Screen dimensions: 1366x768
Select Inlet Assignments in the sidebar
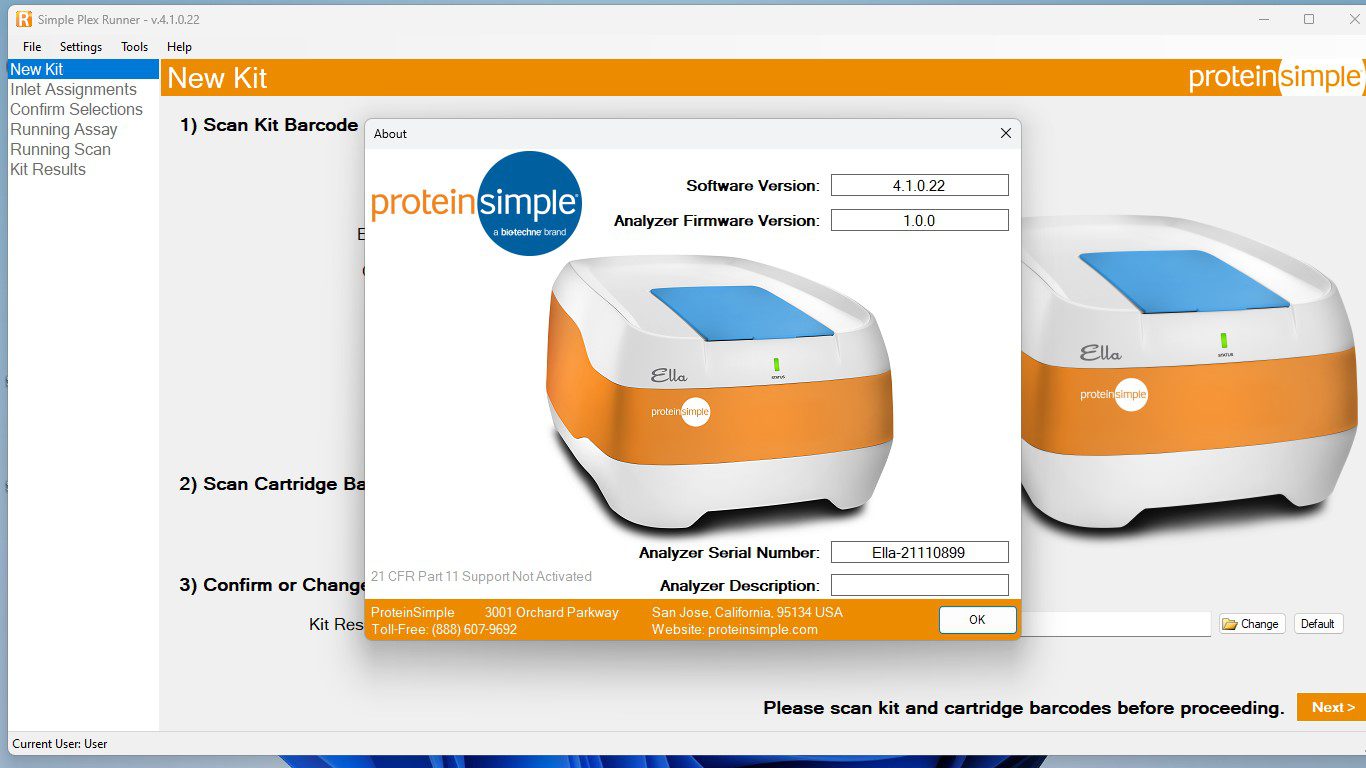tap(74, 89)
